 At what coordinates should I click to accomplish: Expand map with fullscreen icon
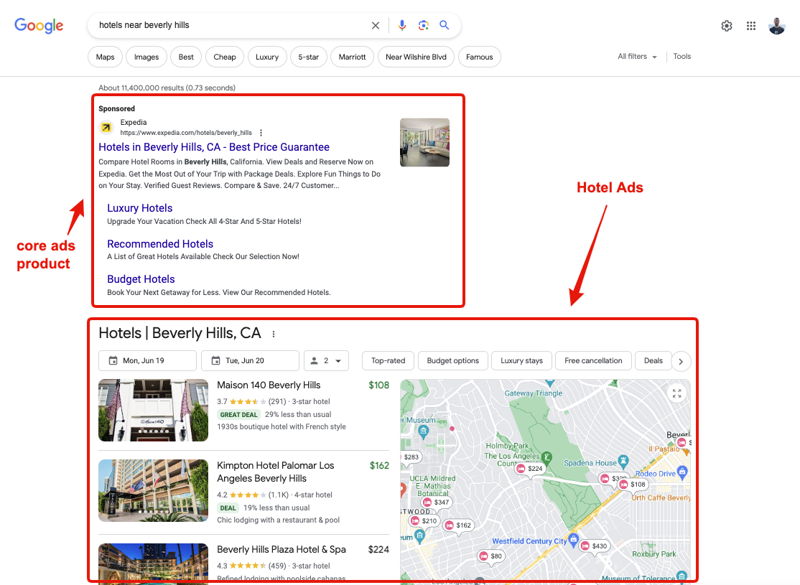pyautogui.click(x=677, y=393)
